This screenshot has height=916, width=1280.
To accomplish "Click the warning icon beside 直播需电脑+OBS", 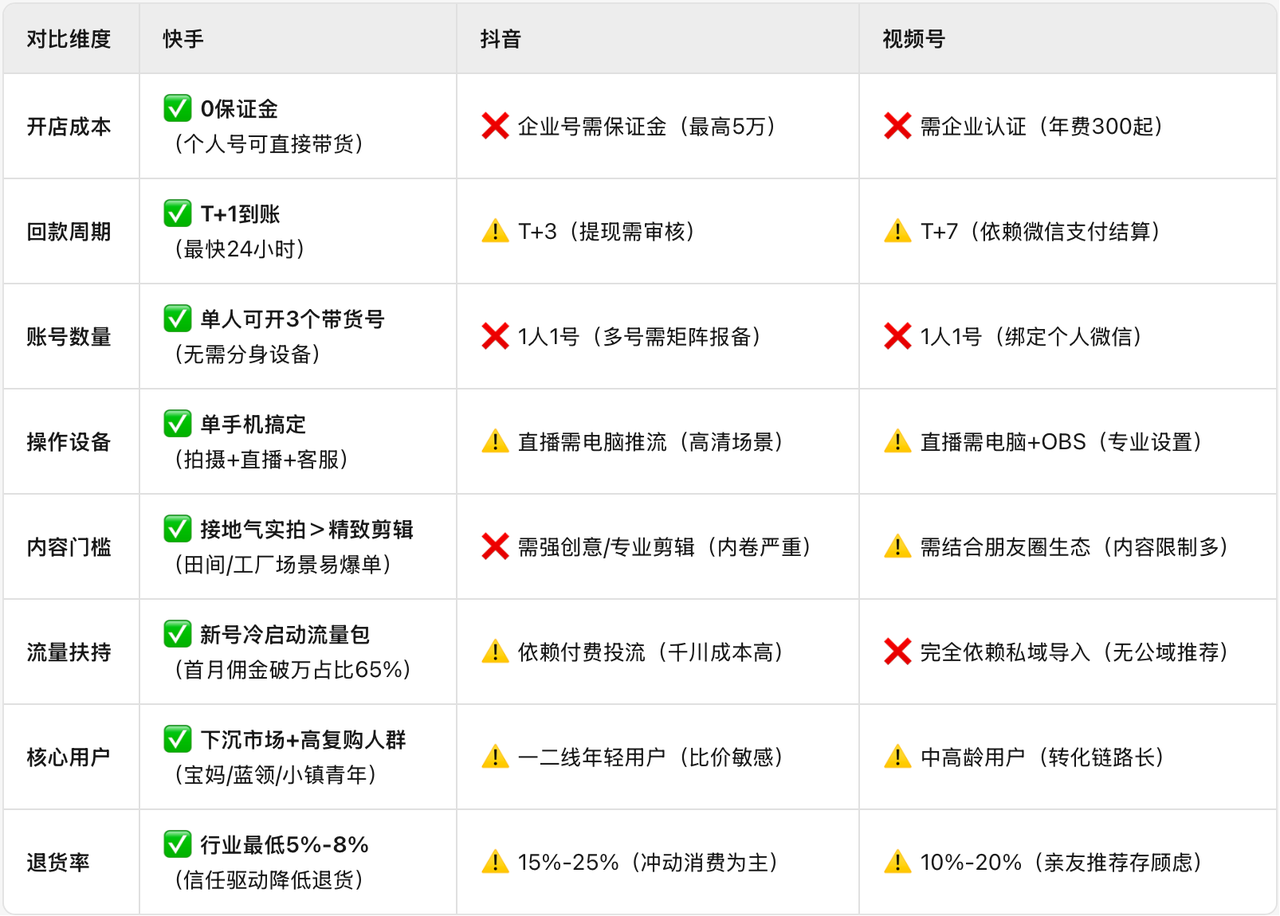I will pos(897,442).
